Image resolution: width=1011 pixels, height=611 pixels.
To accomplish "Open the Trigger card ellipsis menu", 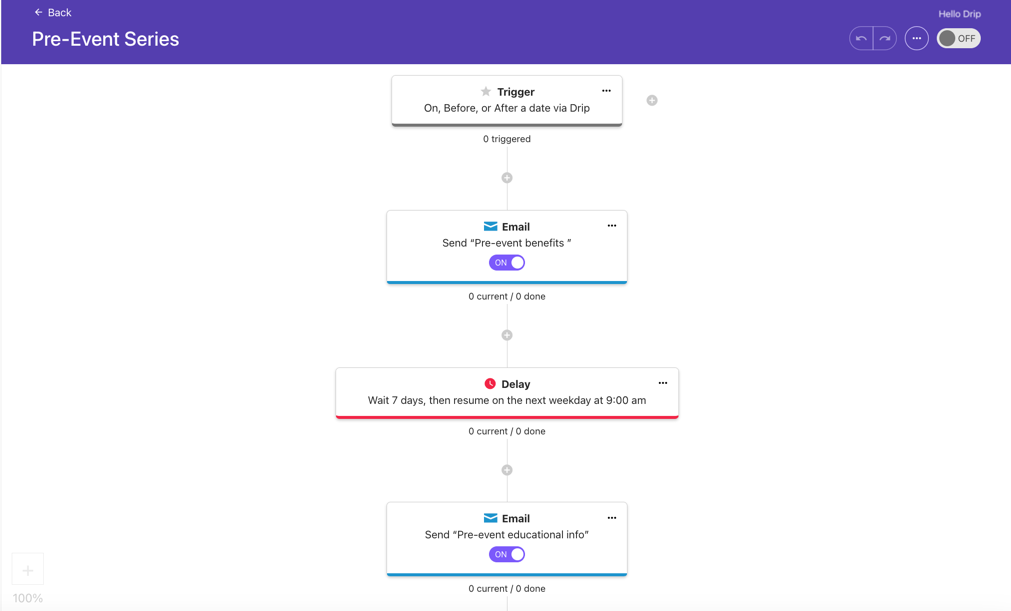I will coord(606,91).
